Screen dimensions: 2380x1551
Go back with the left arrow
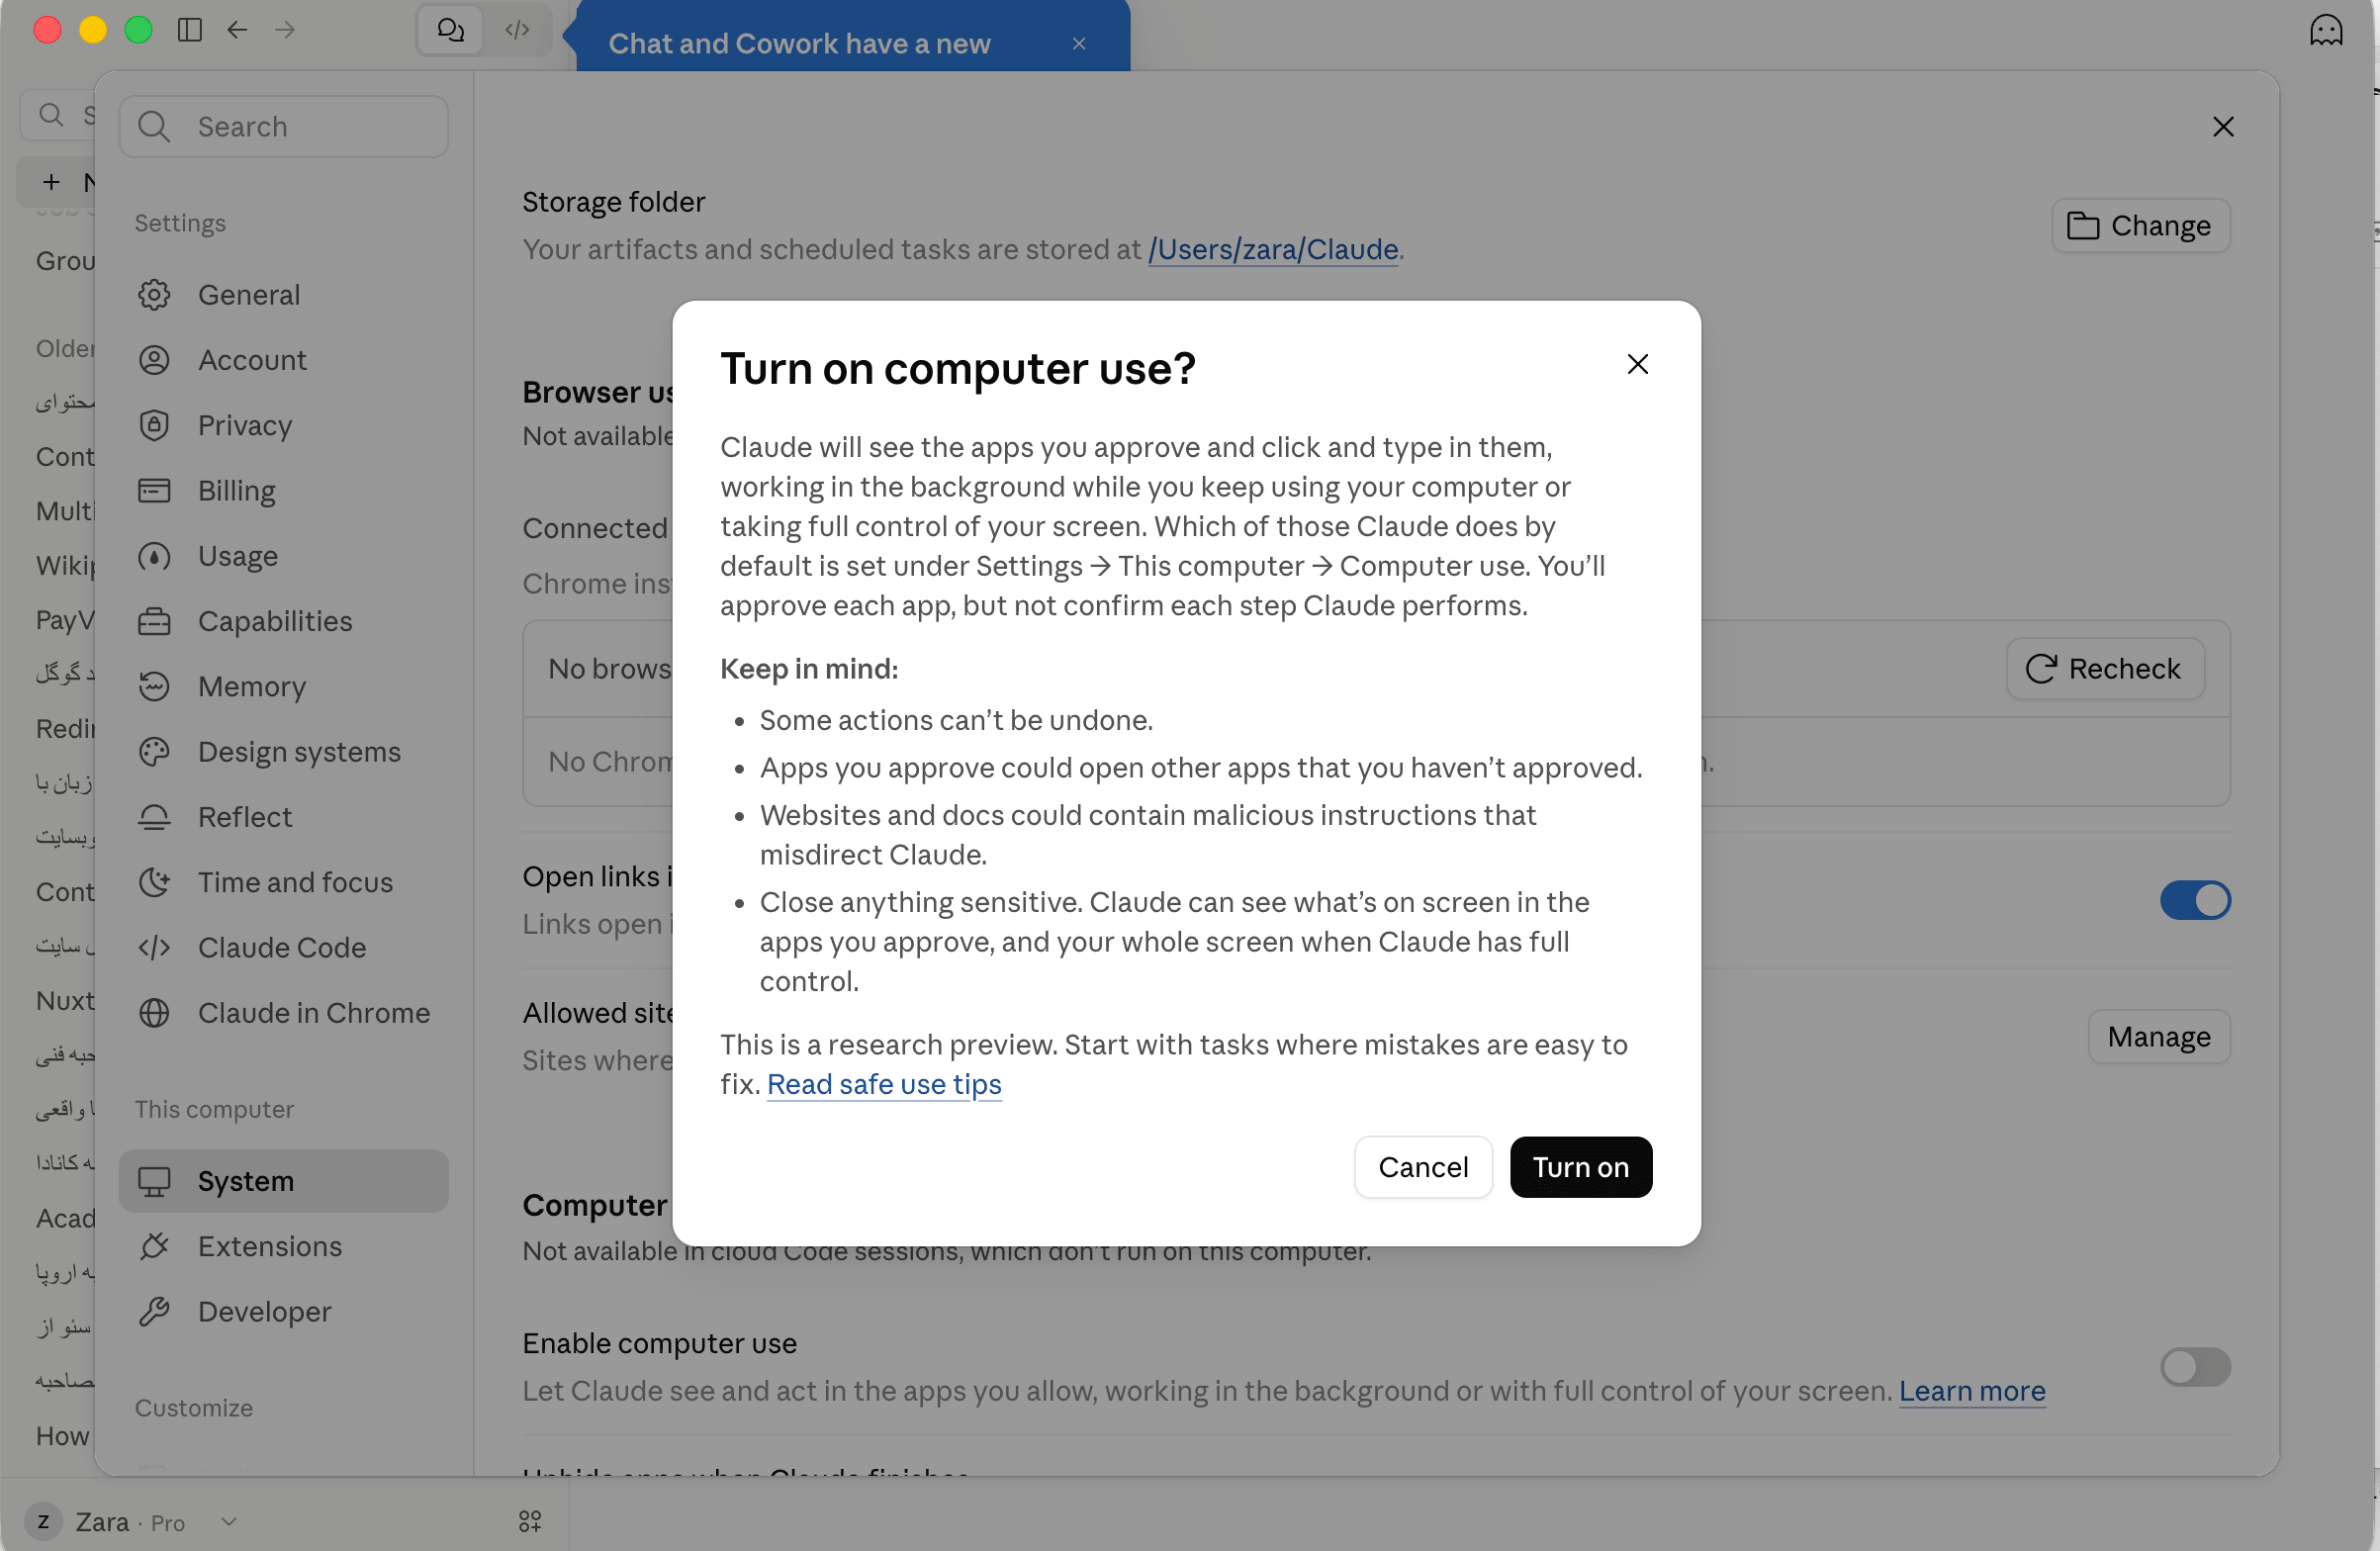click(237, 30)
